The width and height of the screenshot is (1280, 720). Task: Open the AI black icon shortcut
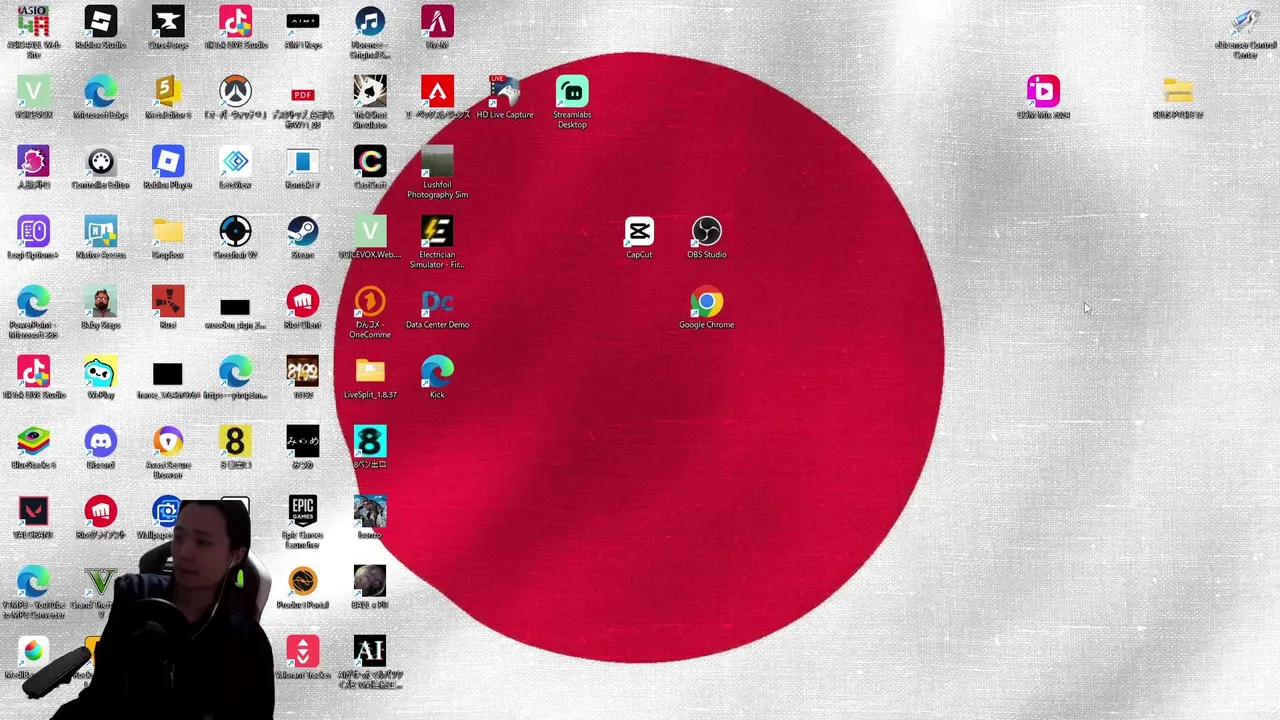[x=370, y=652]
